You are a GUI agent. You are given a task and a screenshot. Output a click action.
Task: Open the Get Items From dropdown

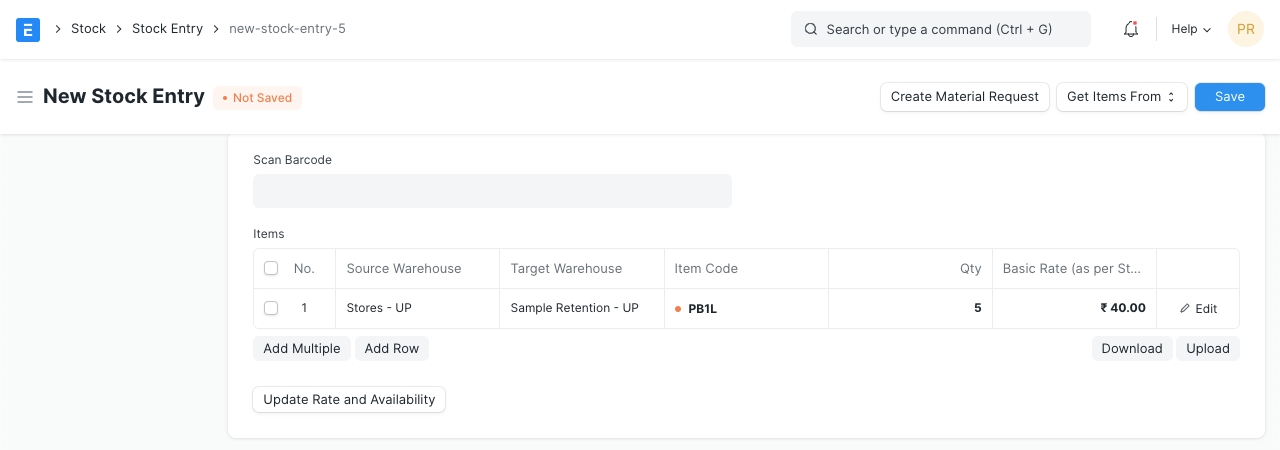tap(1121, 97)
